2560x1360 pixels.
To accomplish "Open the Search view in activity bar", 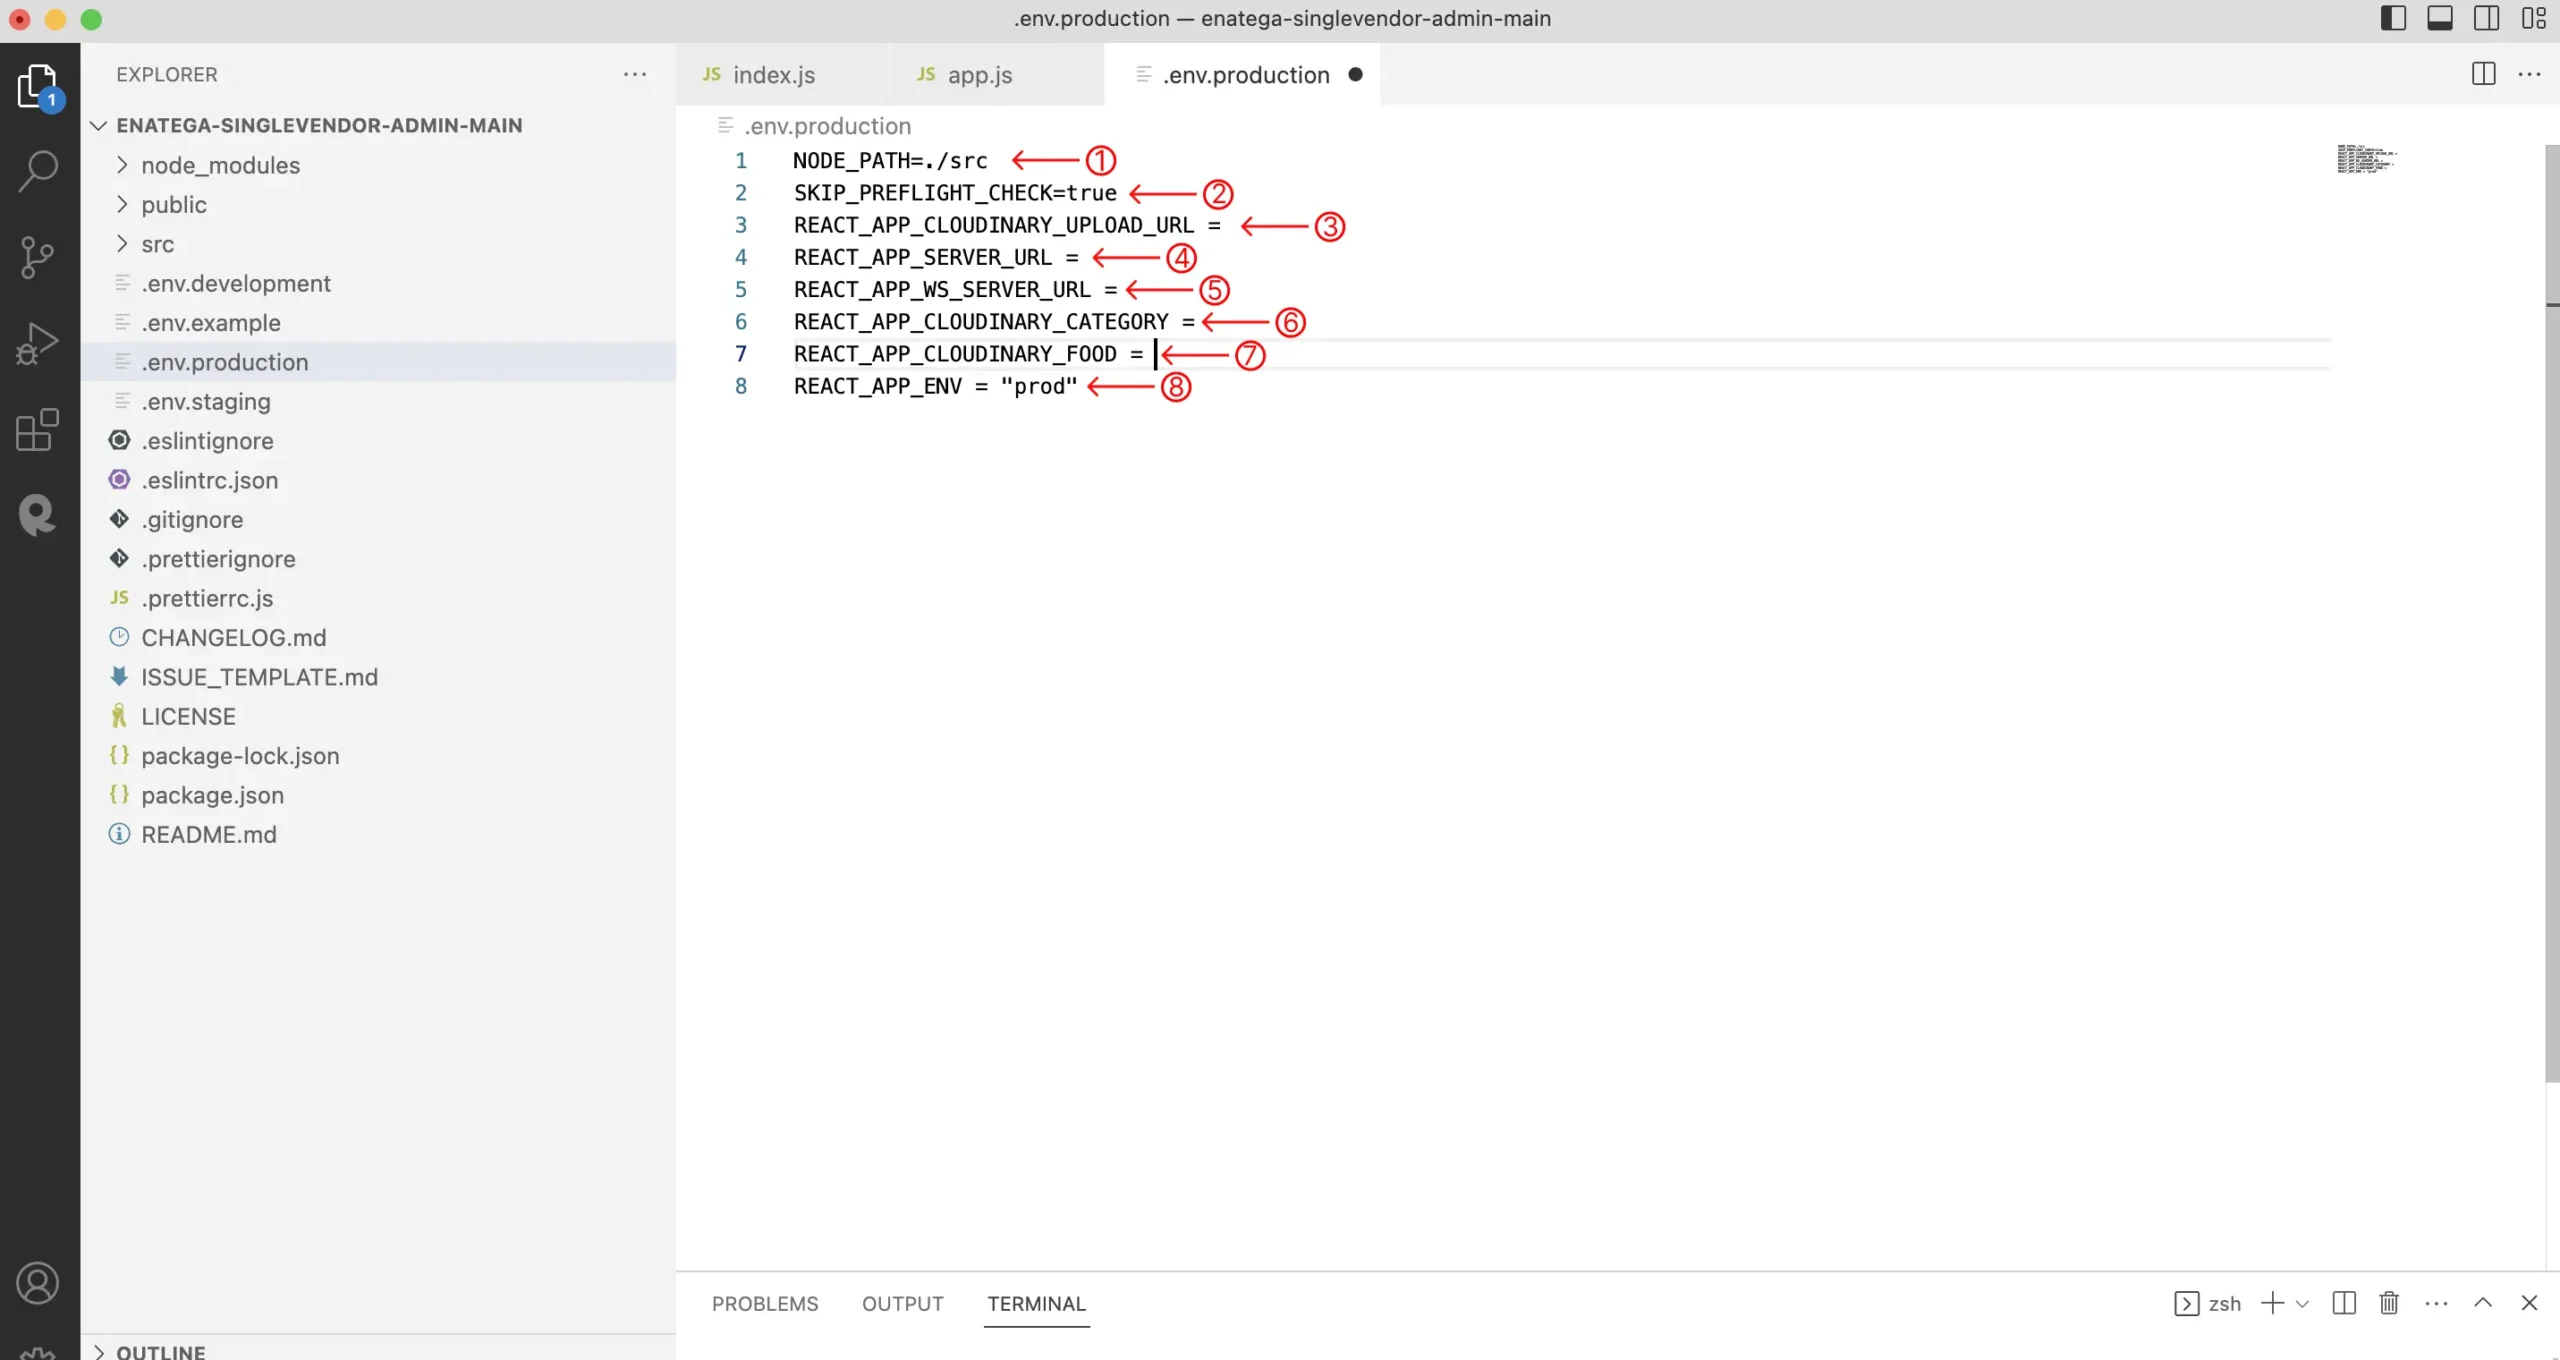I will click(x=38, y=171).
